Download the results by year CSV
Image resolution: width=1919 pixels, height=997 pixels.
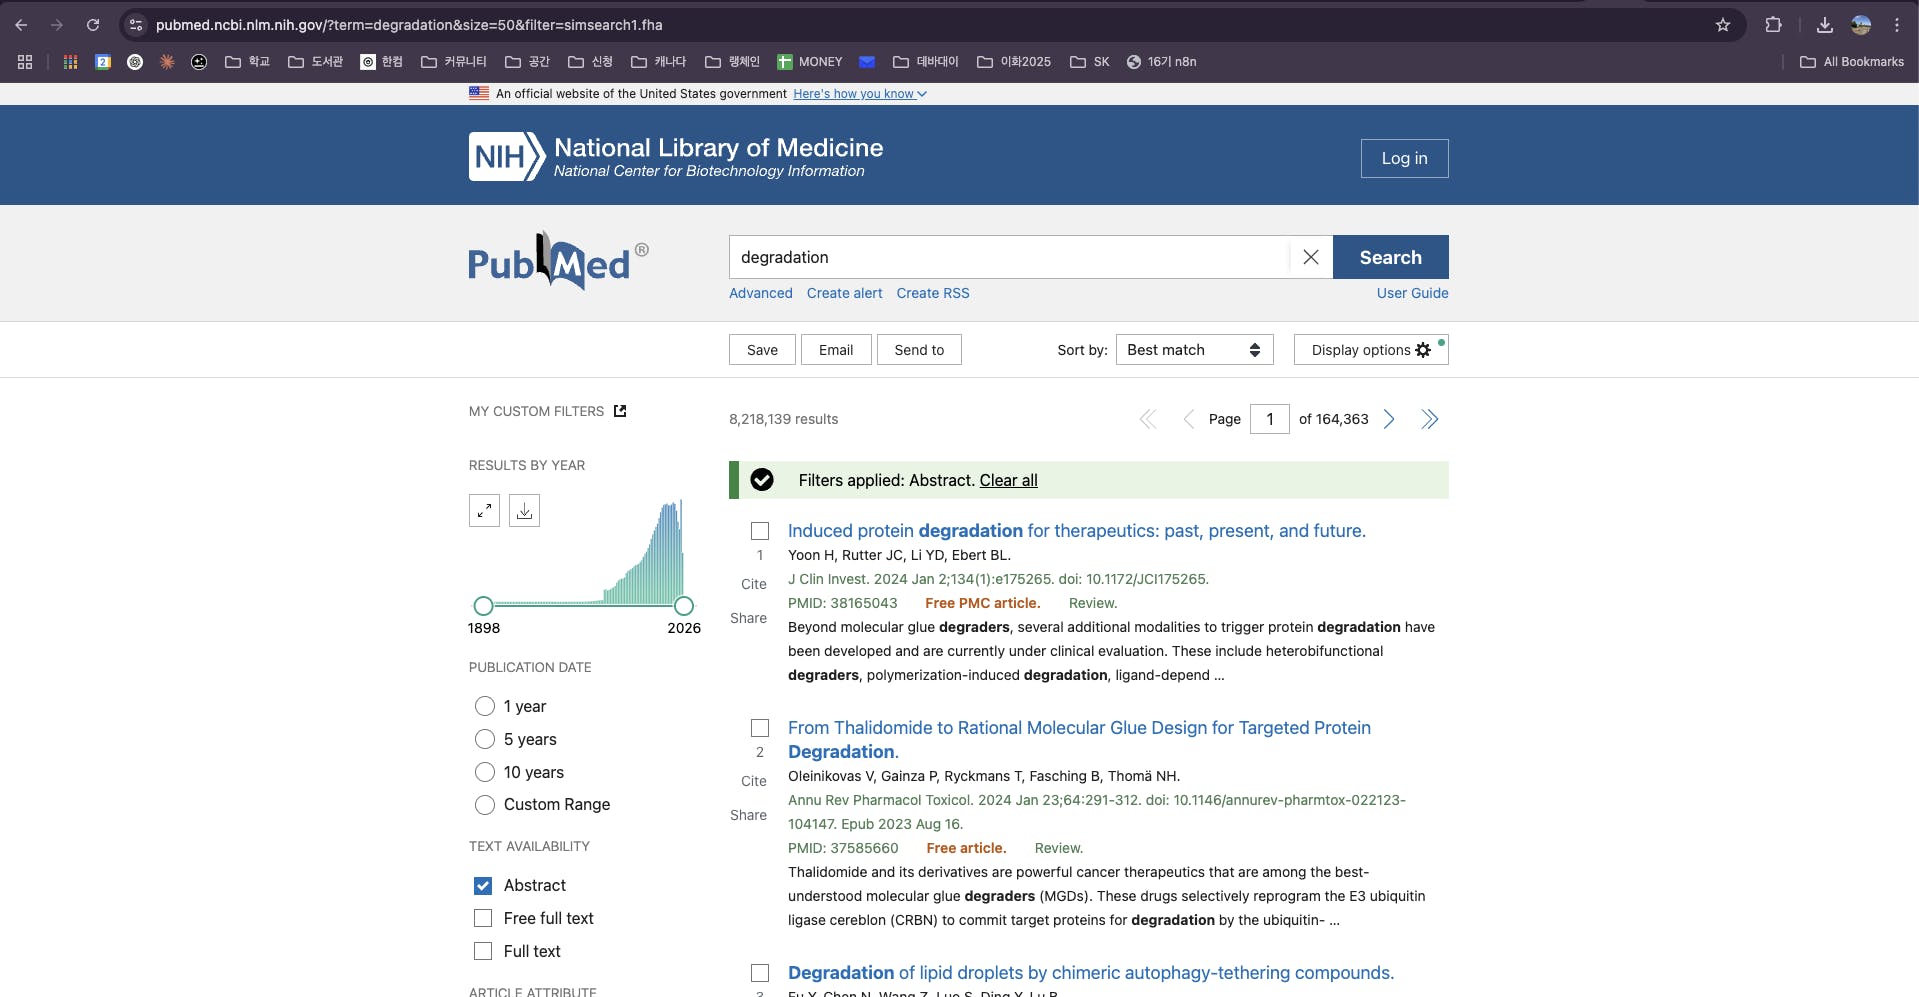coord(524,511)
